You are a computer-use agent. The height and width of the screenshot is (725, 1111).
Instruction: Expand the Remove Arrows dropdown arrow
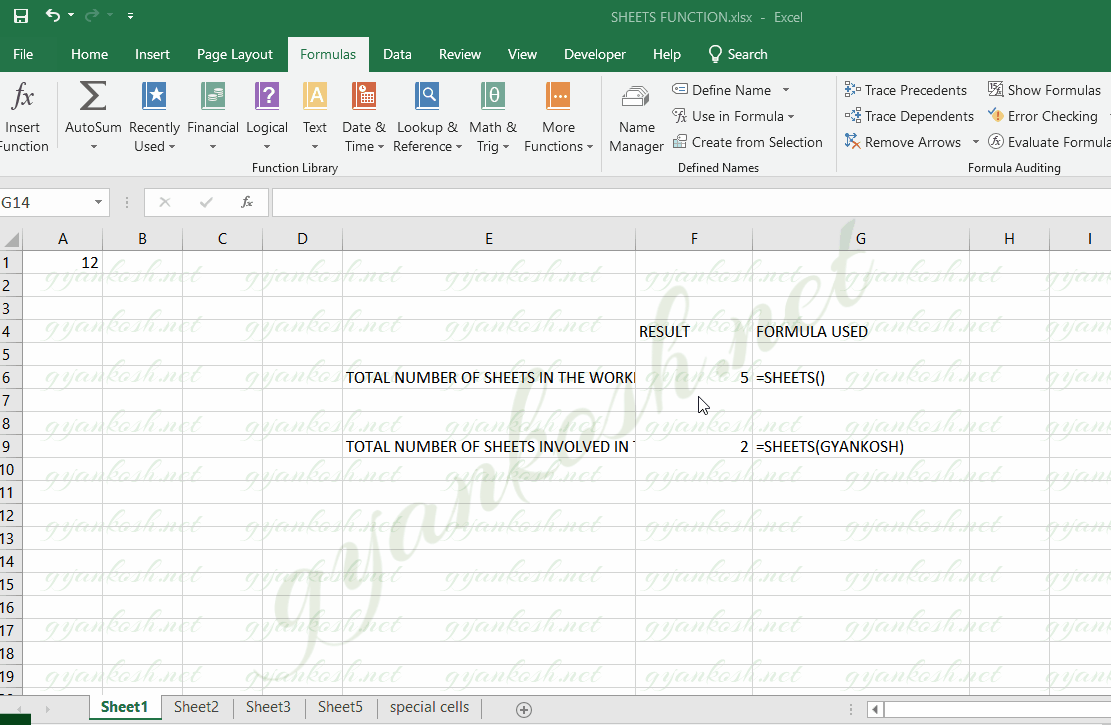[x=976, y=142]
